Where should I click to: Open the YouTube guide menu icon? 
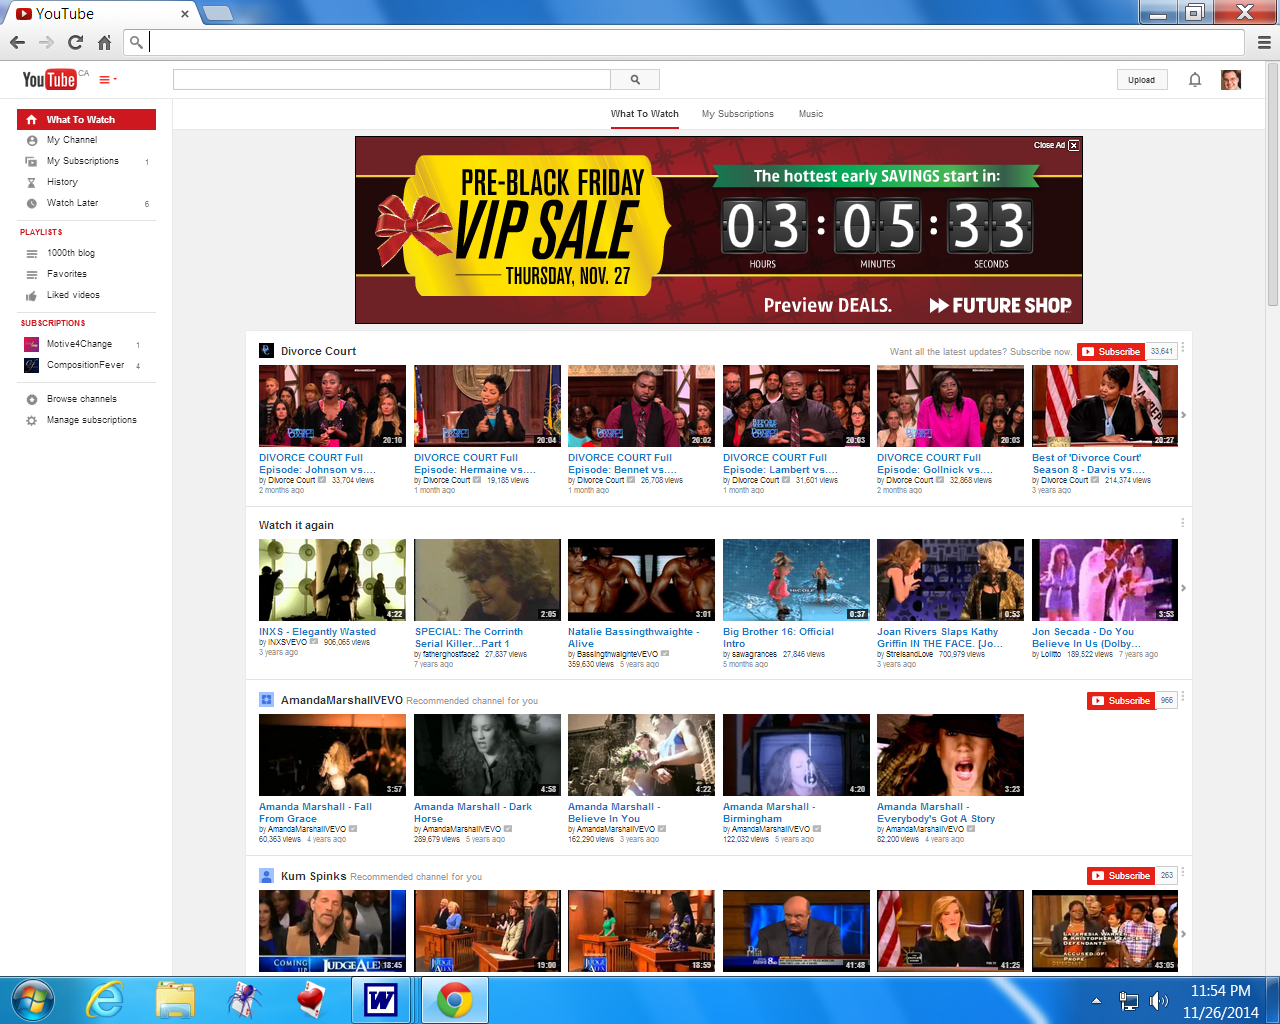pyautogui.click(x=108, y=79)
